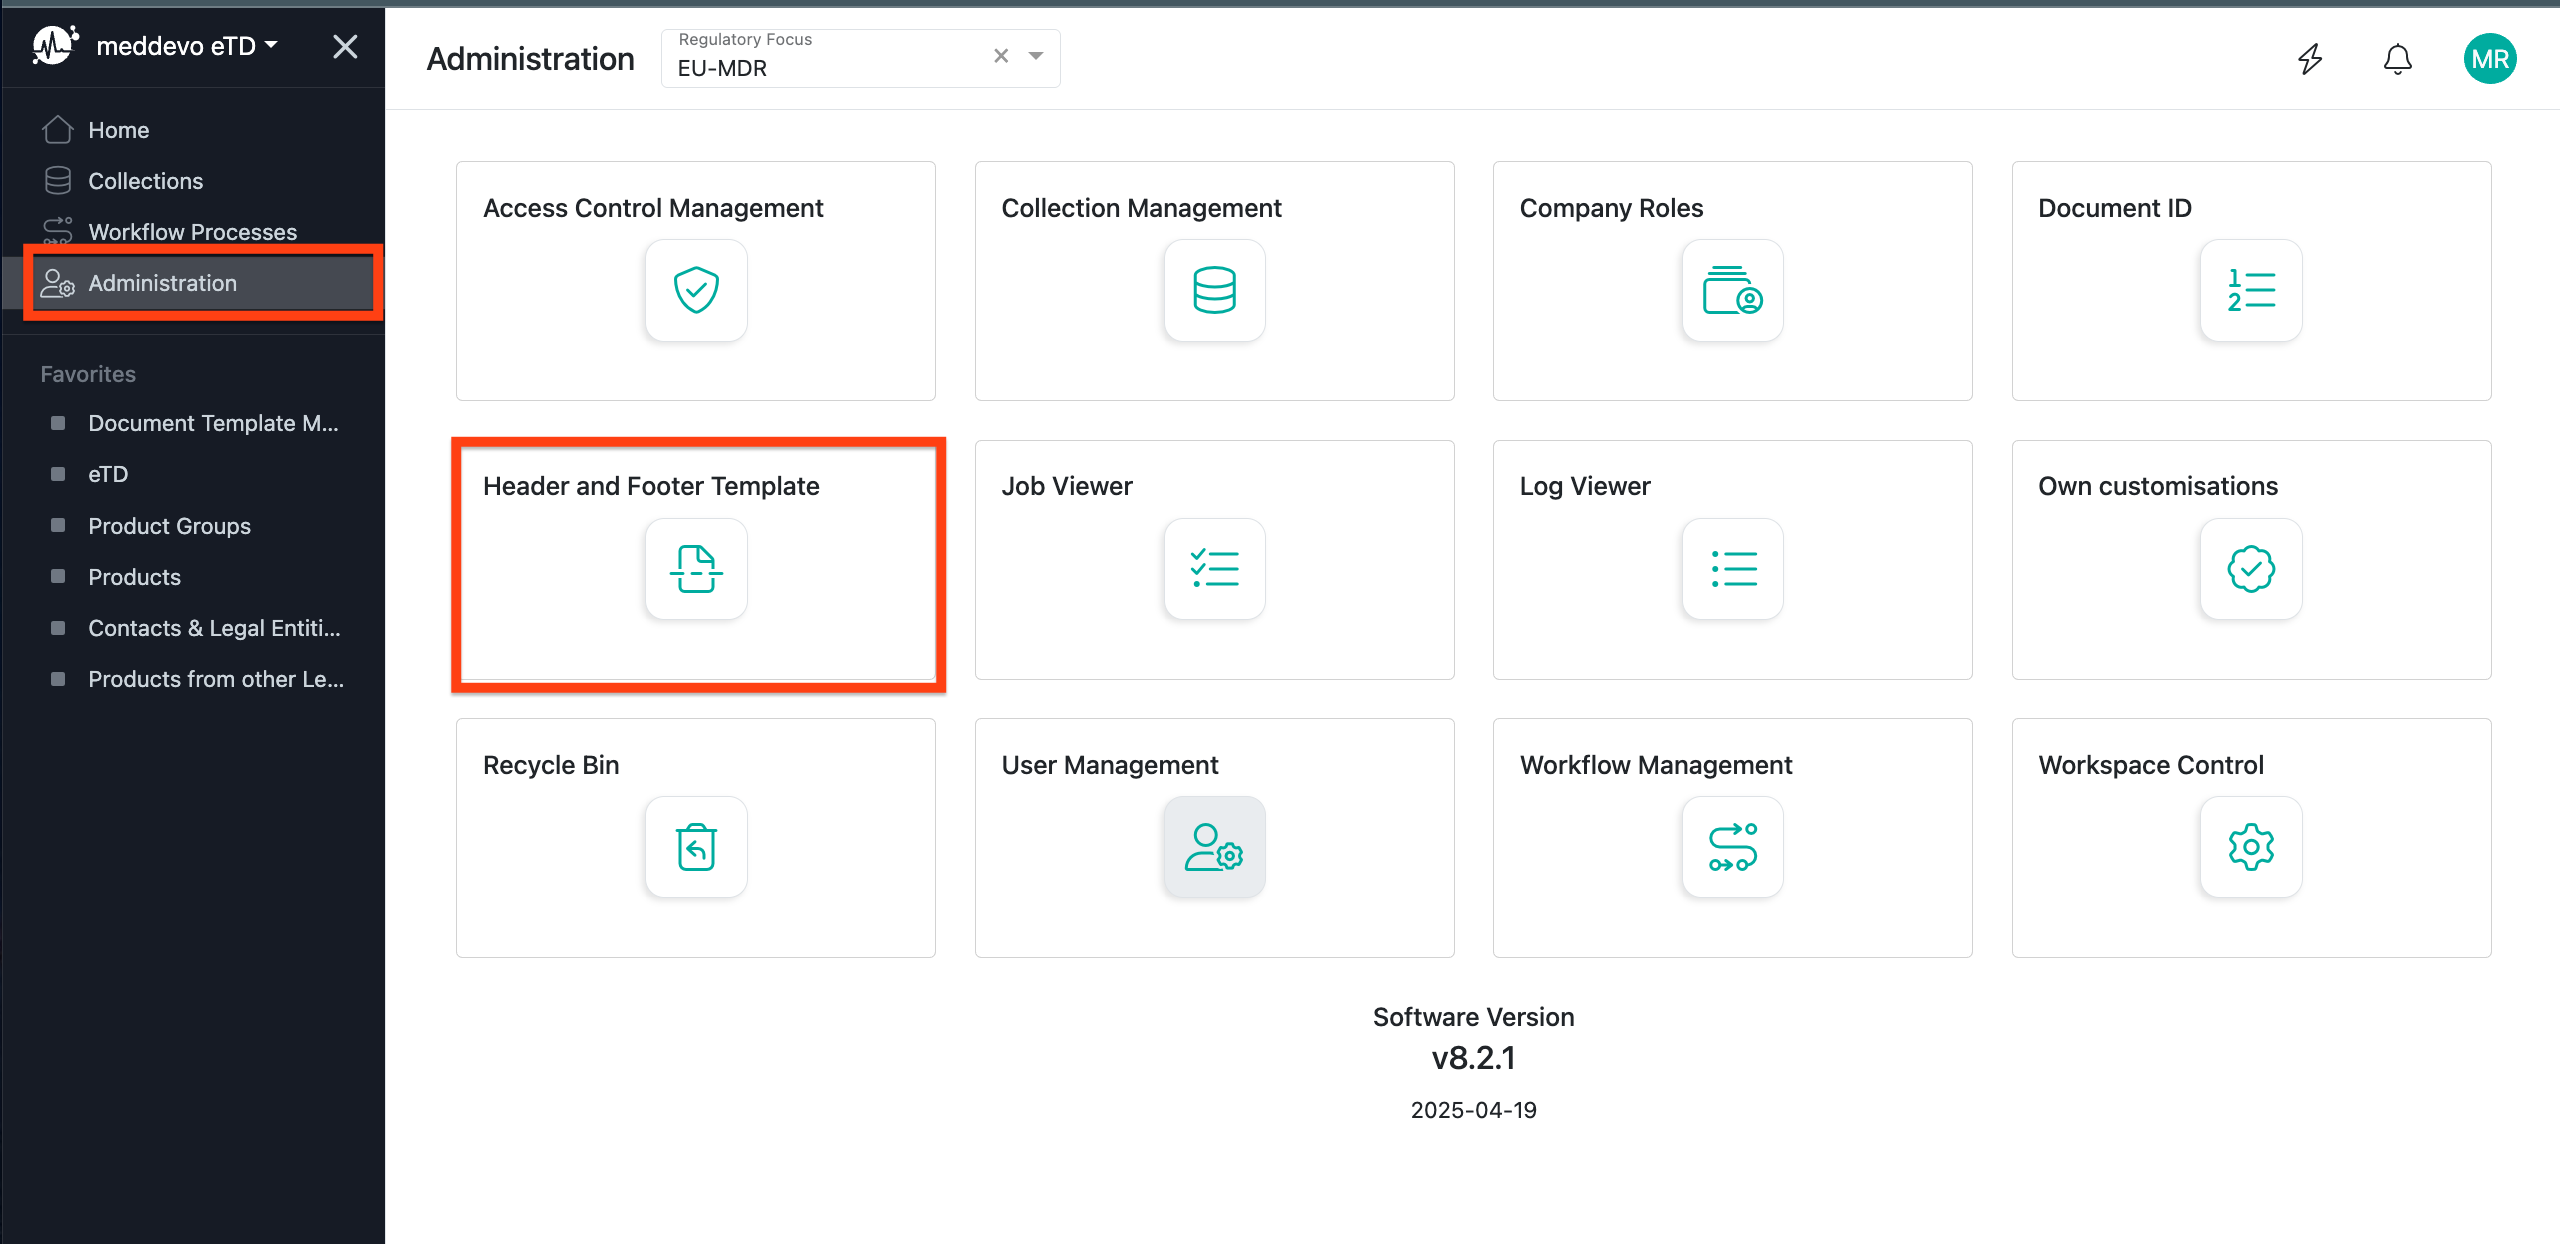This screenshot has width=2560, height=1244.
Task: Open Workflow Processes in the sidebar
Action: click(x=192, y=232)
